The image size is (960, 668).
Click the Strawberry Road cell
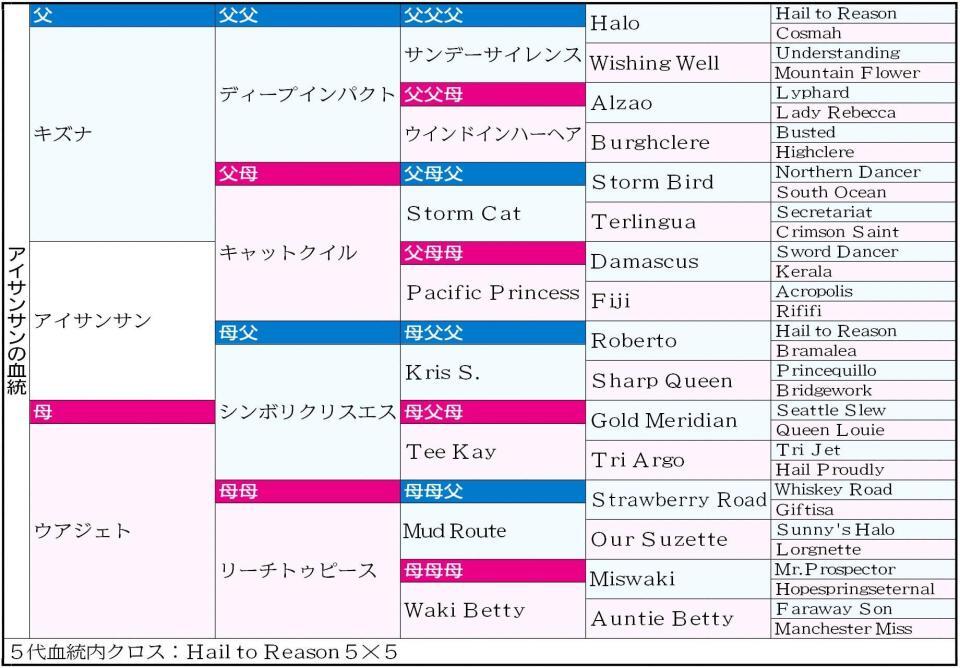point(678,500)
